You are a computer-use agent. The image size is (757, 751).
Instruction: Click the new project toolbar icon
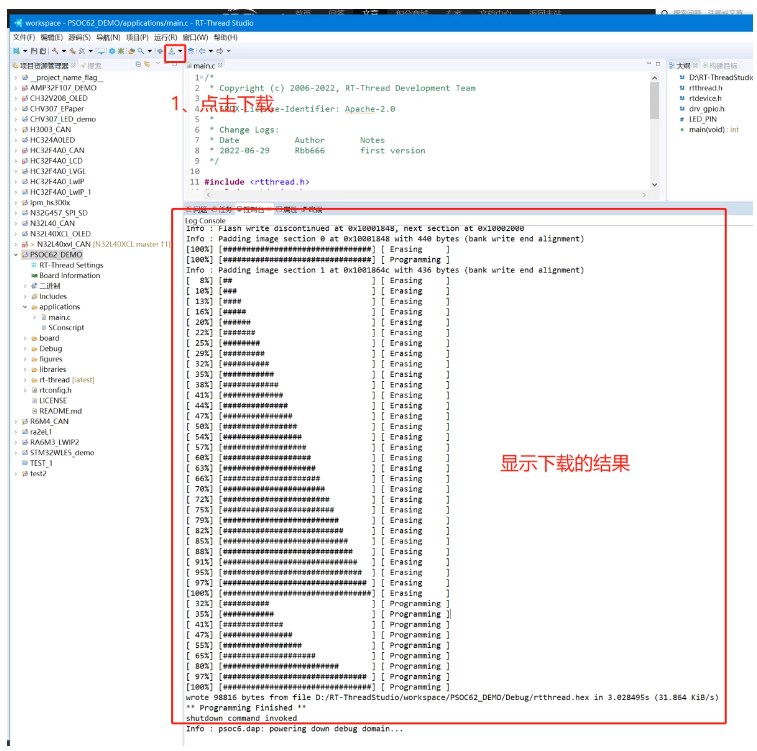[x=16, y=51]
